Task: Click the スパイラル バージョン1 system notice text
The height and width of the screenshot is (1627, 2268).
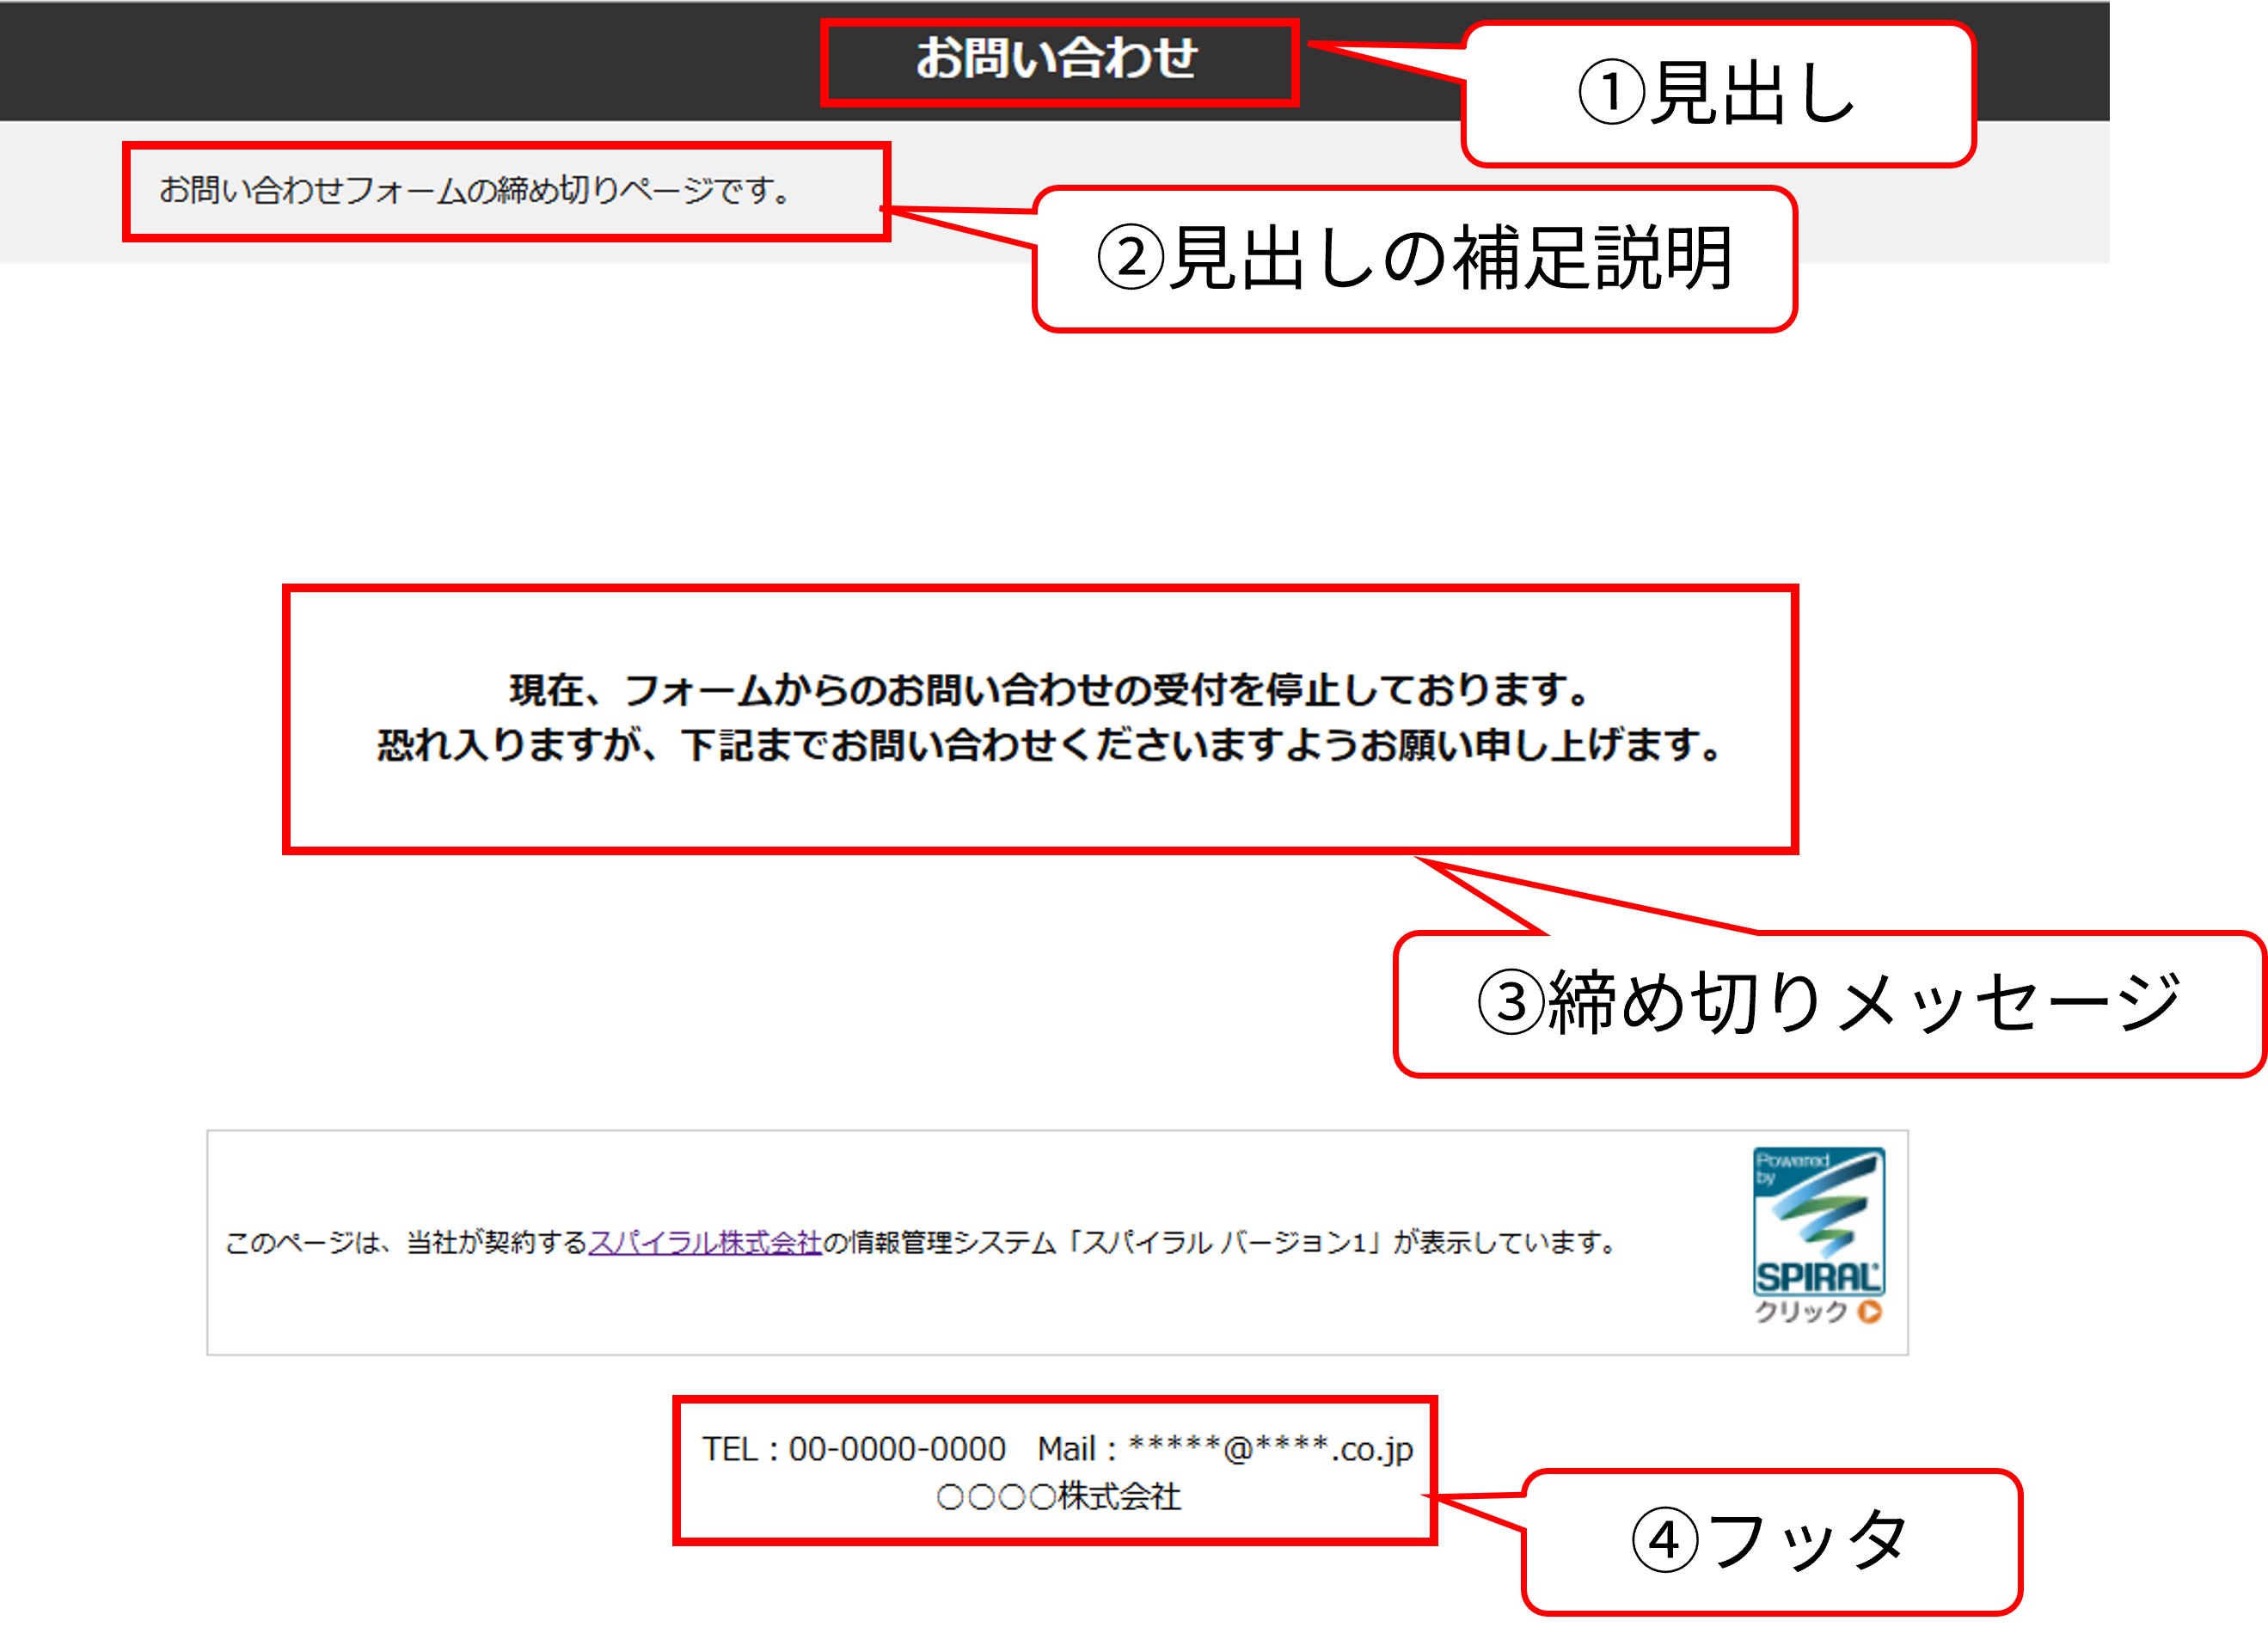Action: coord(1223,1242)
